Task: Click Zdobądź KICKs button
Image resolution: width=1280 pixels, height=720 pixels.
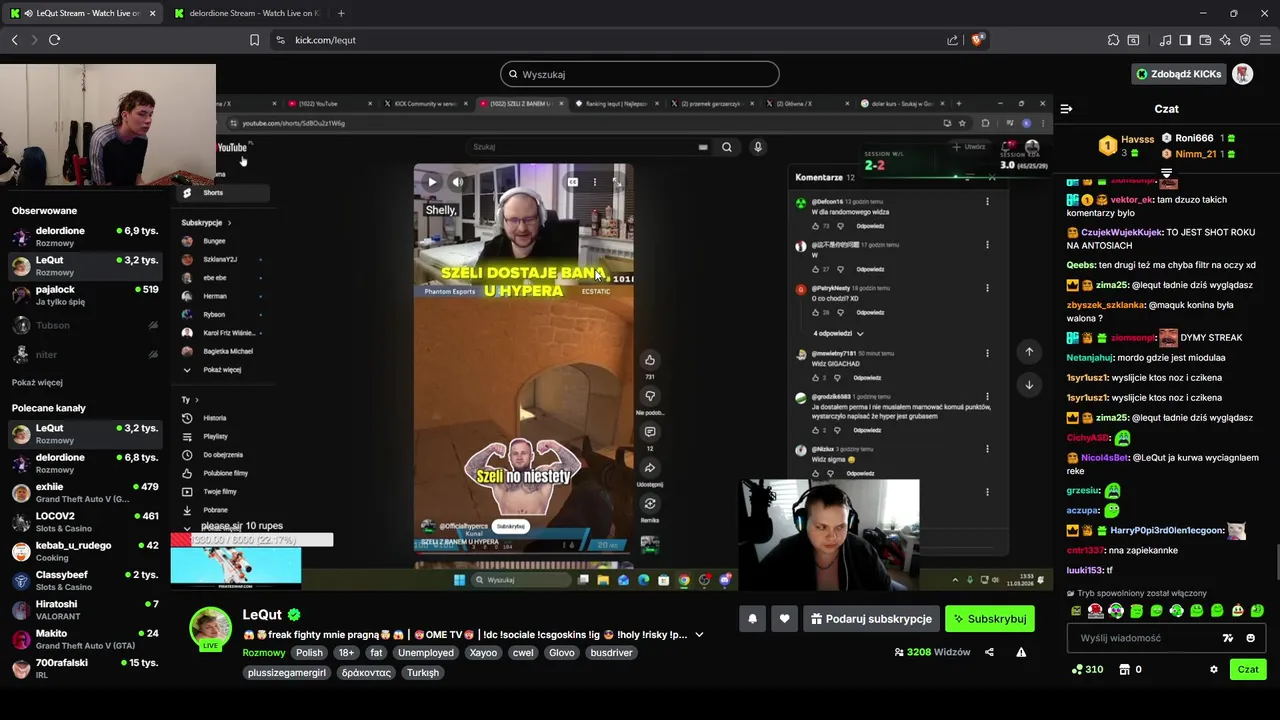Action: 1179,74
